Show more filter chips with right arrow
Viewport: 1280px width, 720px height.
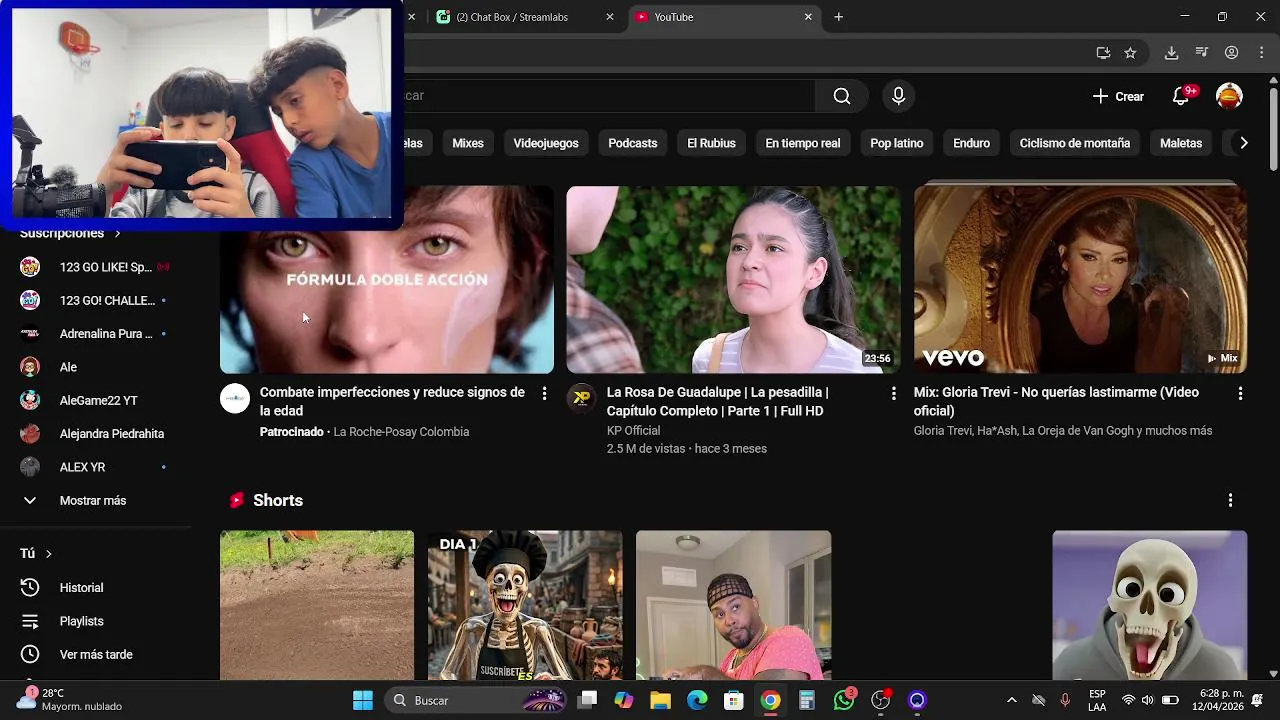(1243, 143)
